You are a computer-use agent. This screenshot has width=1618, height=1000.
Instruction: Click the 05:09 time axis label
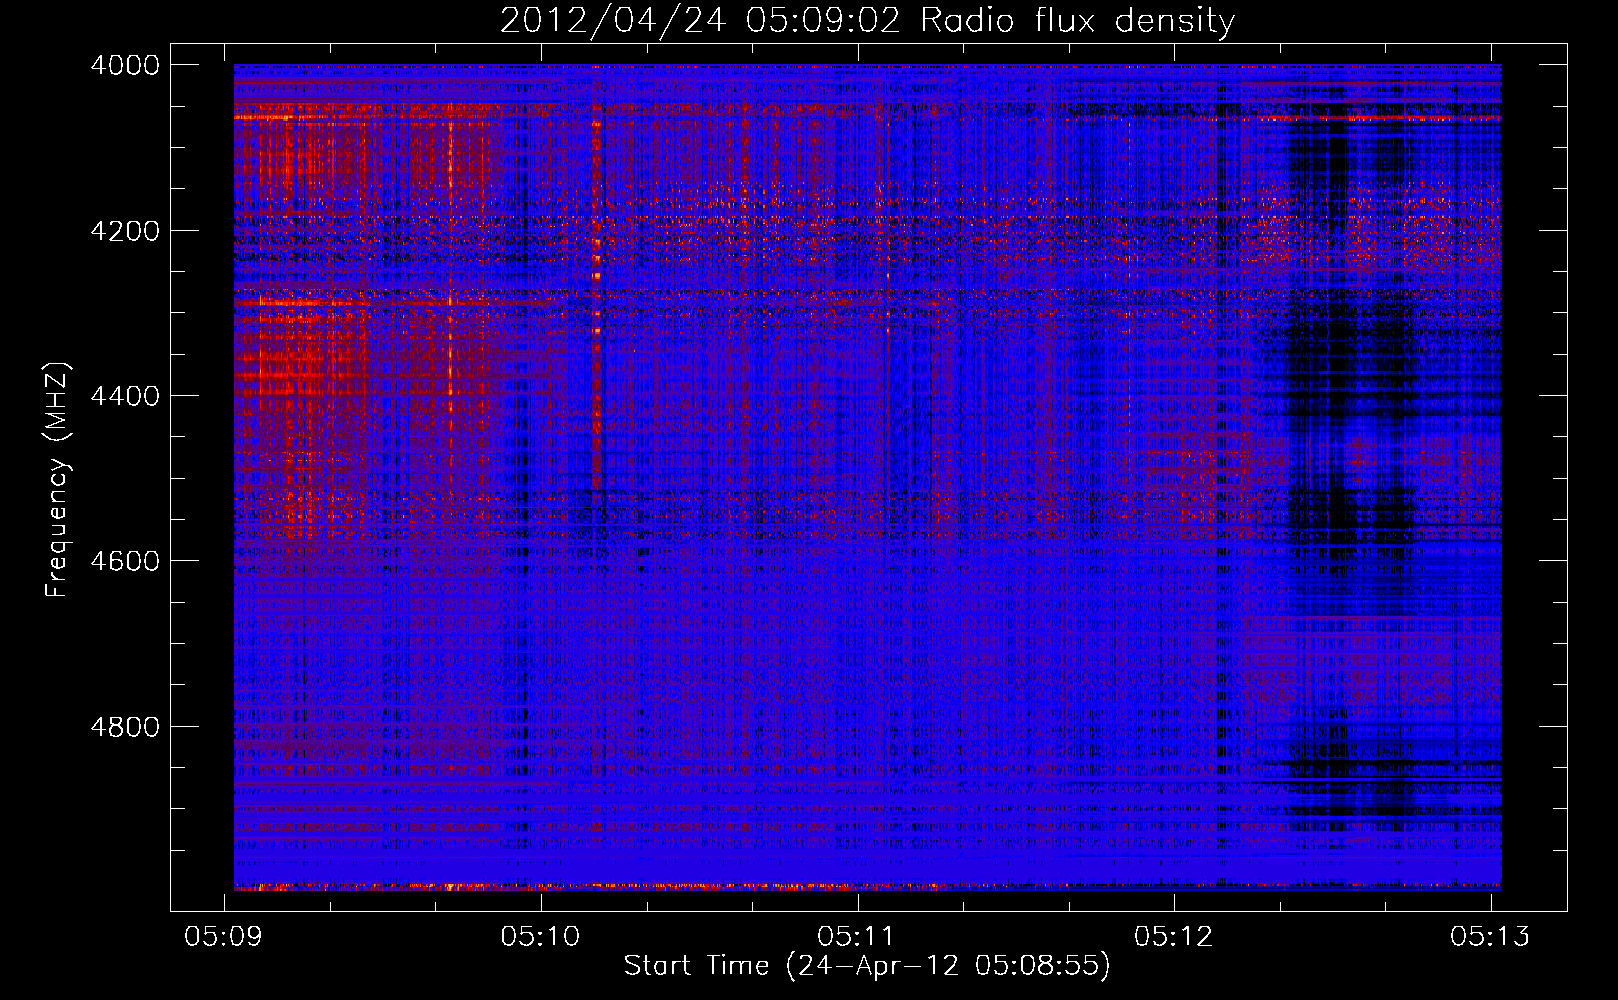(224, 936)
